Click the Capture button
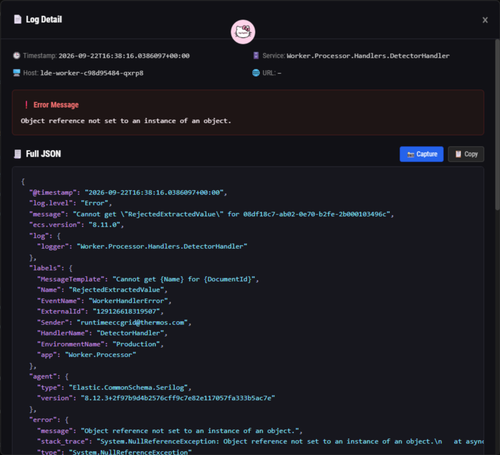The height and width of the screenshot is (455, 500). pos(421,154)
